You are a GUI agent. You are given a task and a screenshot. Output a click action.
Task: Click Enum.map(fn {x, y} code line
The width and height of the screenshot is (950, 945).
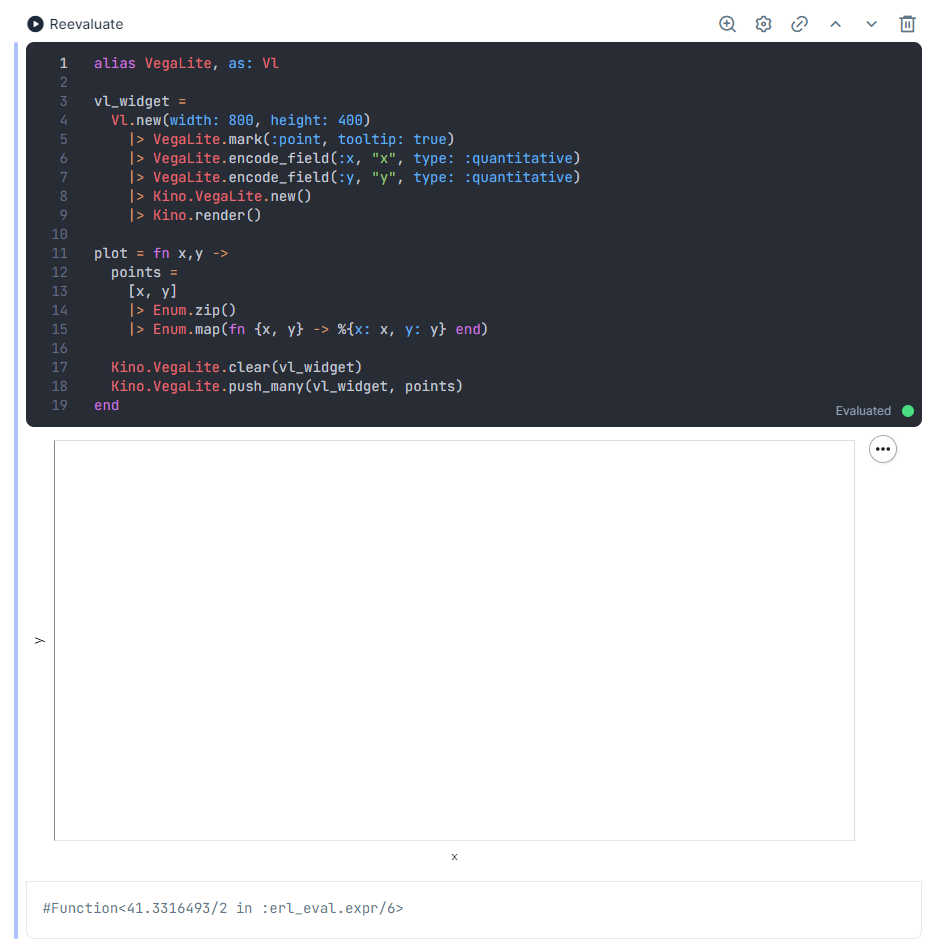(308, 330)
